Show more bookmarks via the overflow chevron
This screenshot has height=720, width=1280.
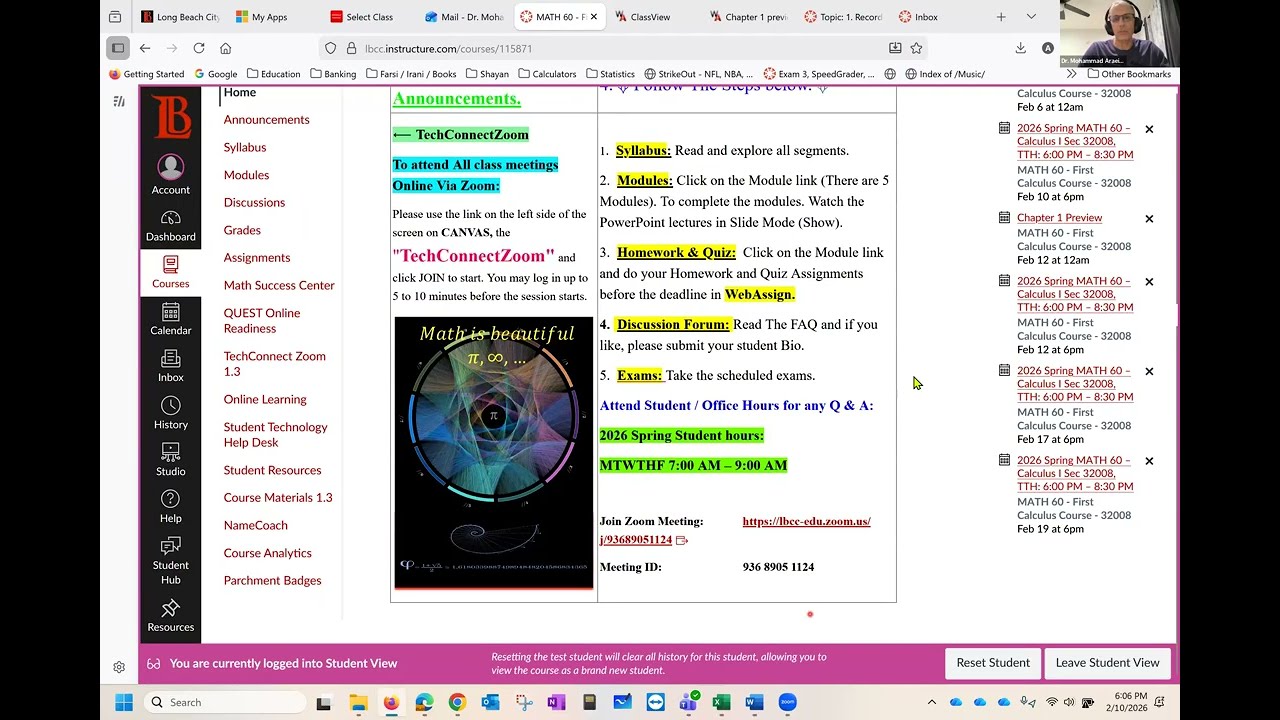[1071, 74]
